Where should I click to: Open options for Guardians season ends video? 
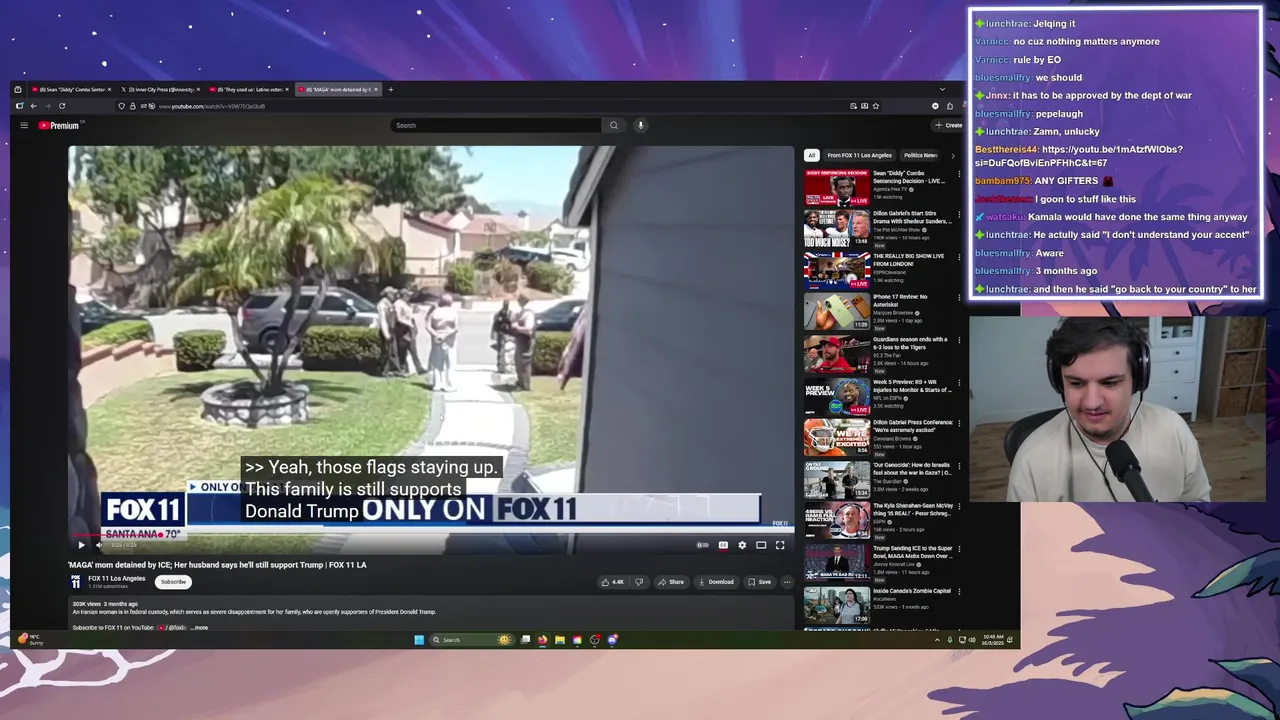coord(959,340)
